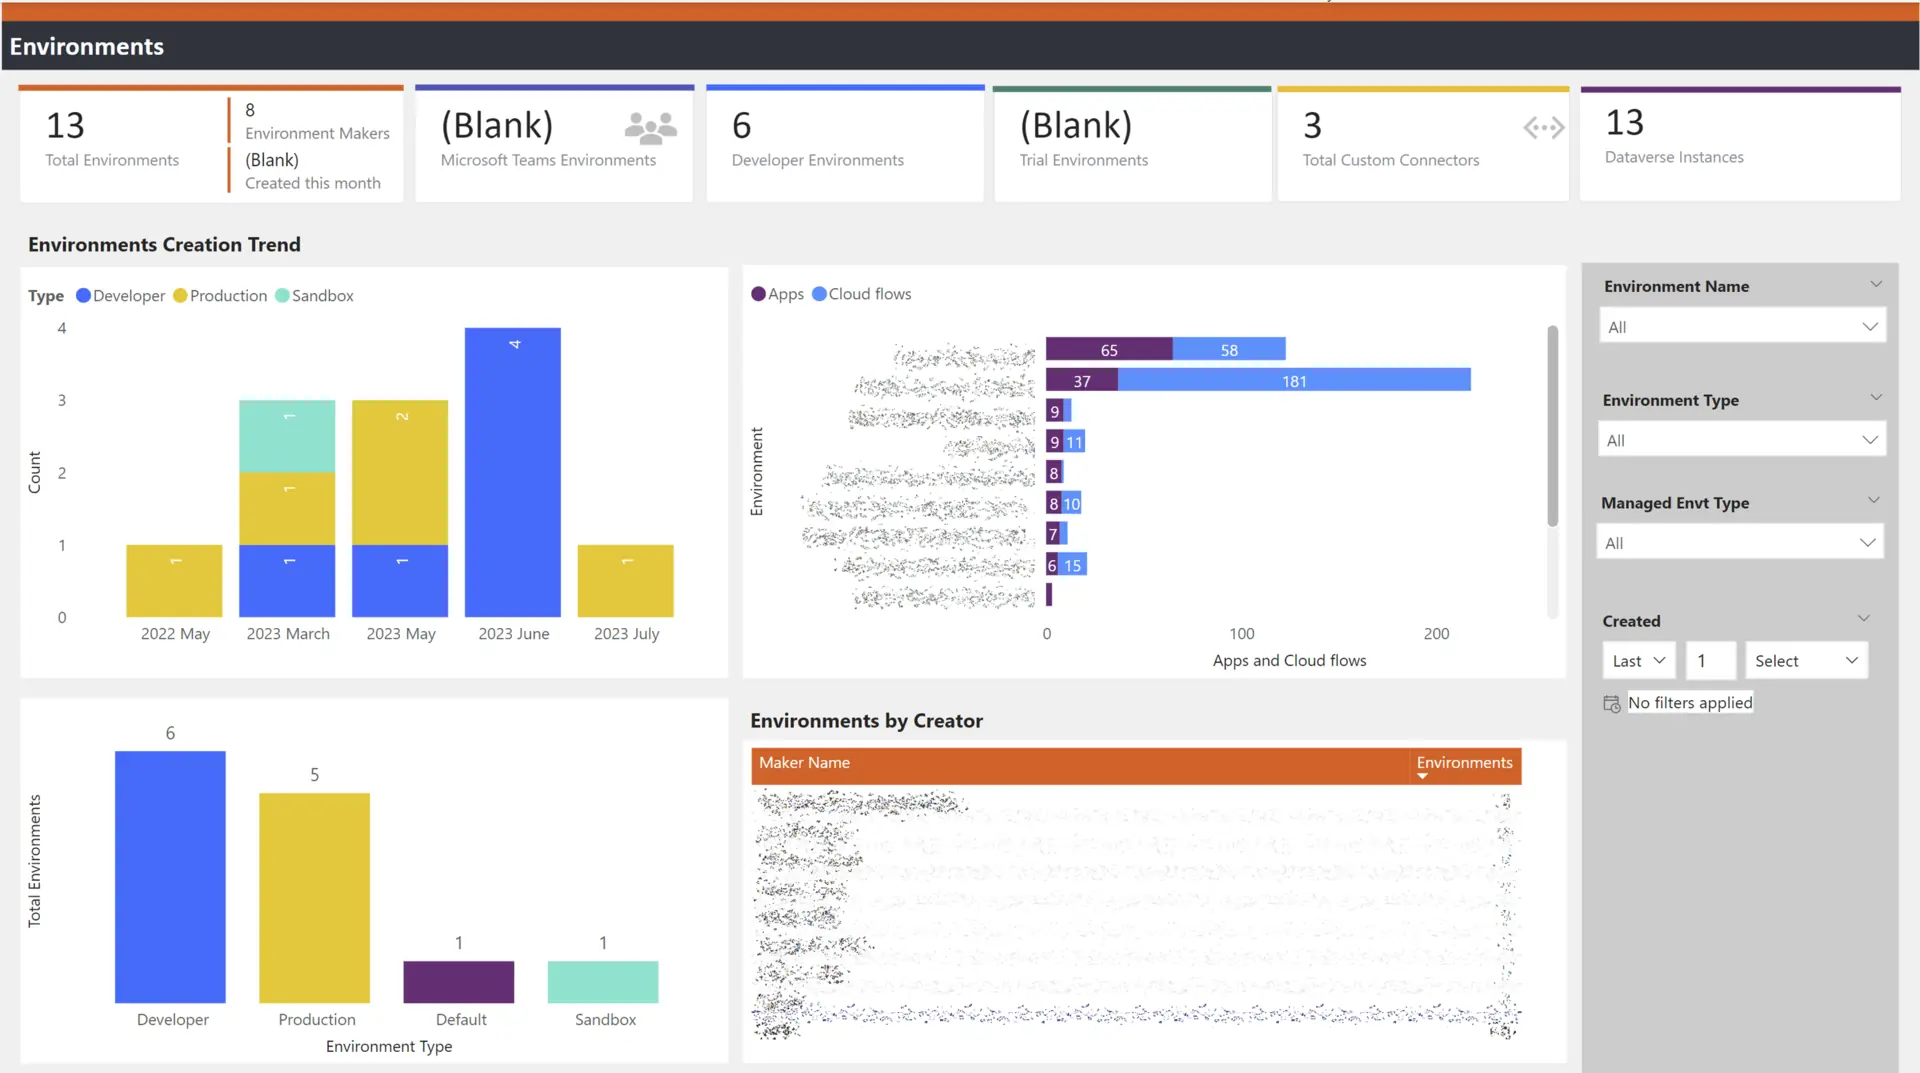Click the Created number input field
The height and width of the screenshot is (1073, 1920).
click(x=1709, y=661)
